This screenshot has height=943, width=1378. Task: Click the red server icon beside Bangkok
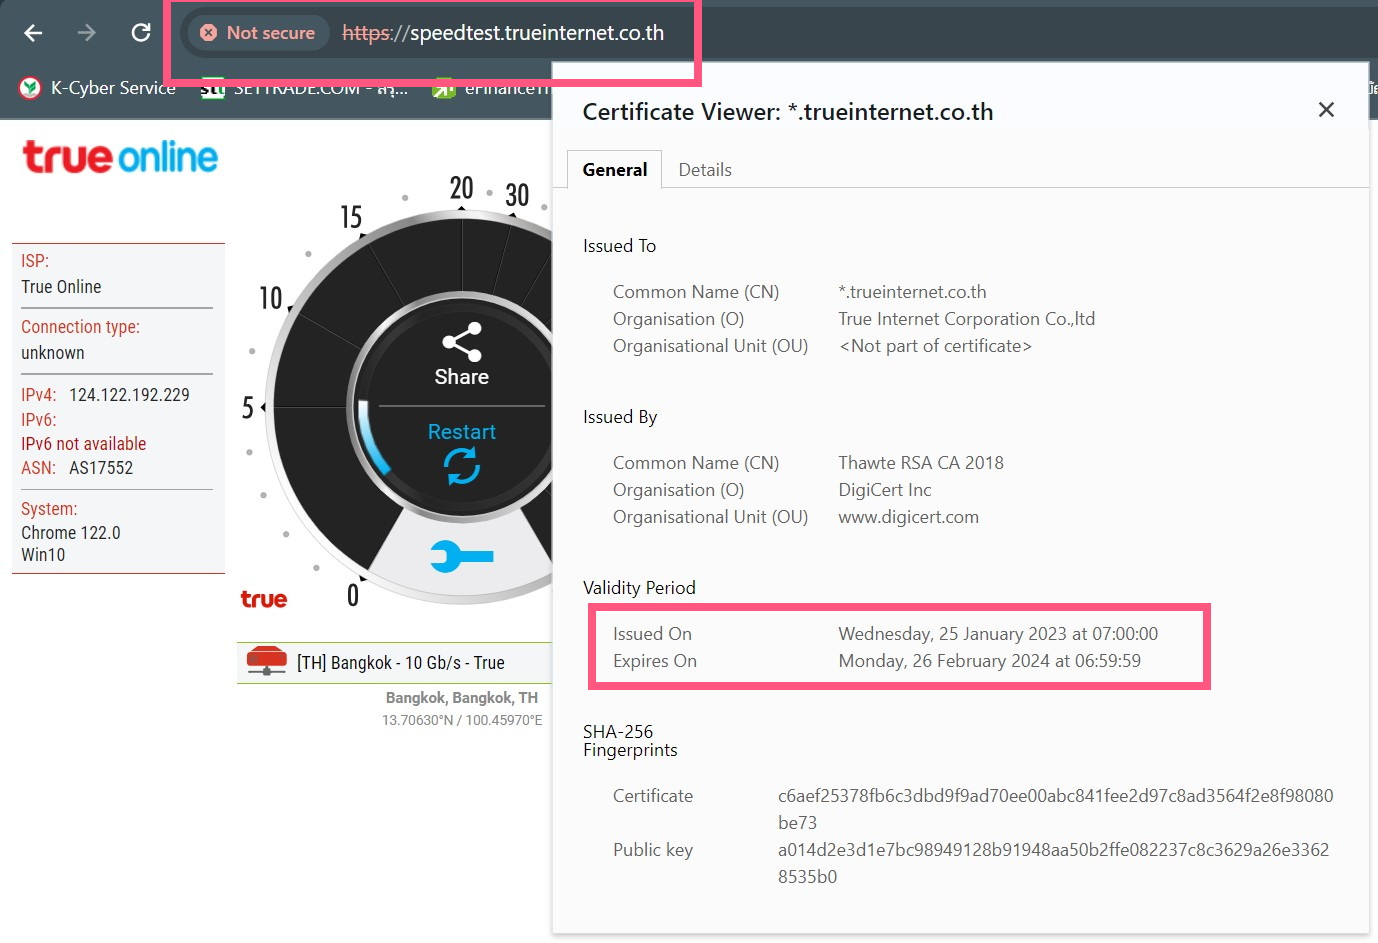click(266, 662)
